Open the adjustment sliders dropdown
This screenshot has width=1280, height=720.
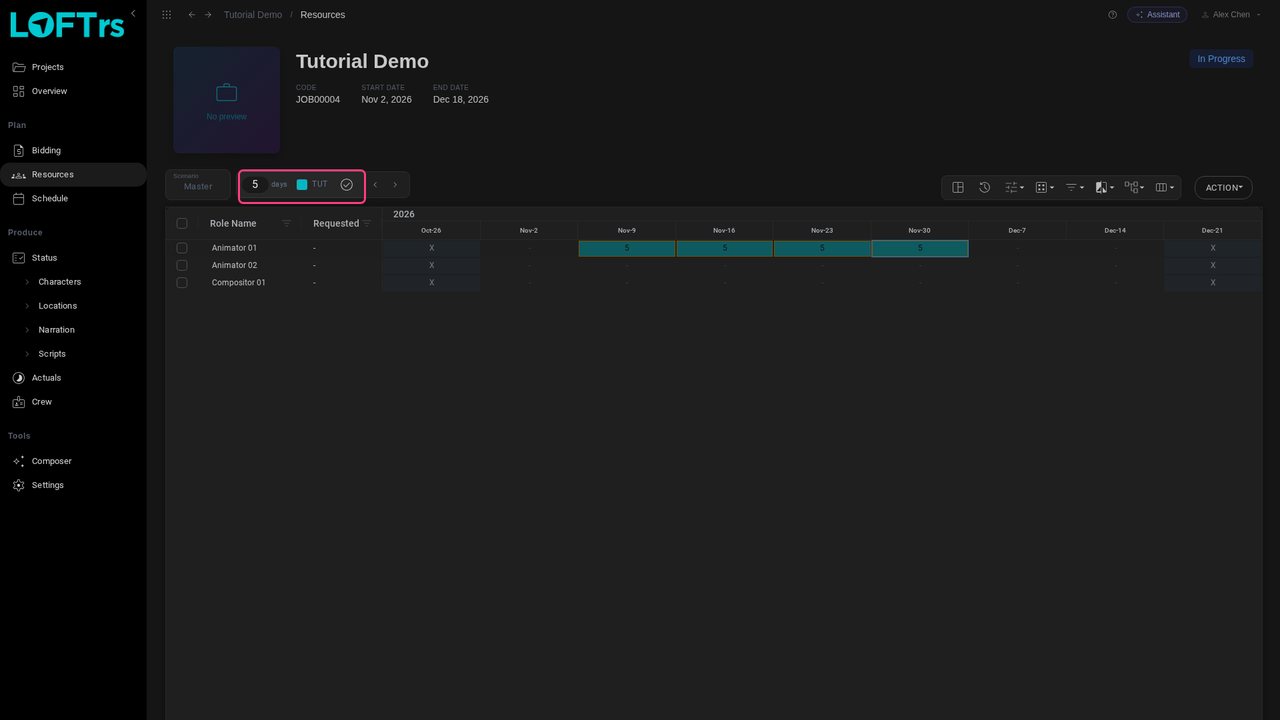[1014, 187]
